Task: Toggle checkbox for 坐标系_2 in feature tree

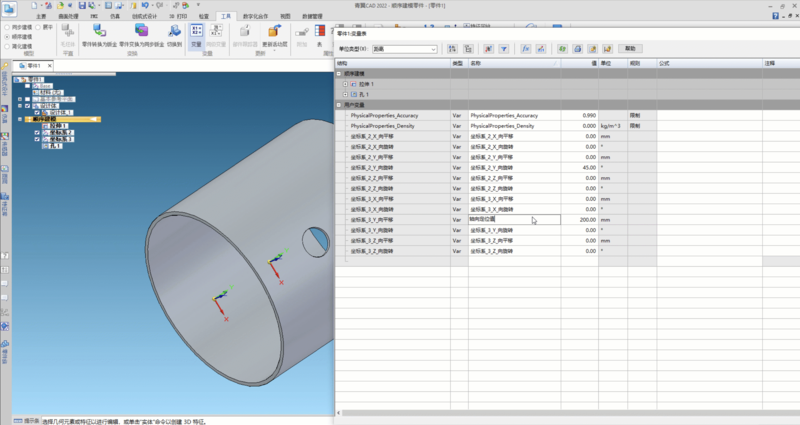Action: 38,132
